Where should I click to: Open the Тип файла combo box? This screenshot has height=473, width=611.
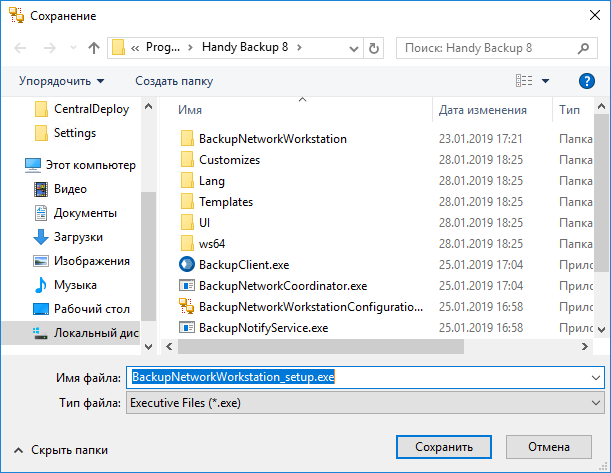[x=366, y=403]
